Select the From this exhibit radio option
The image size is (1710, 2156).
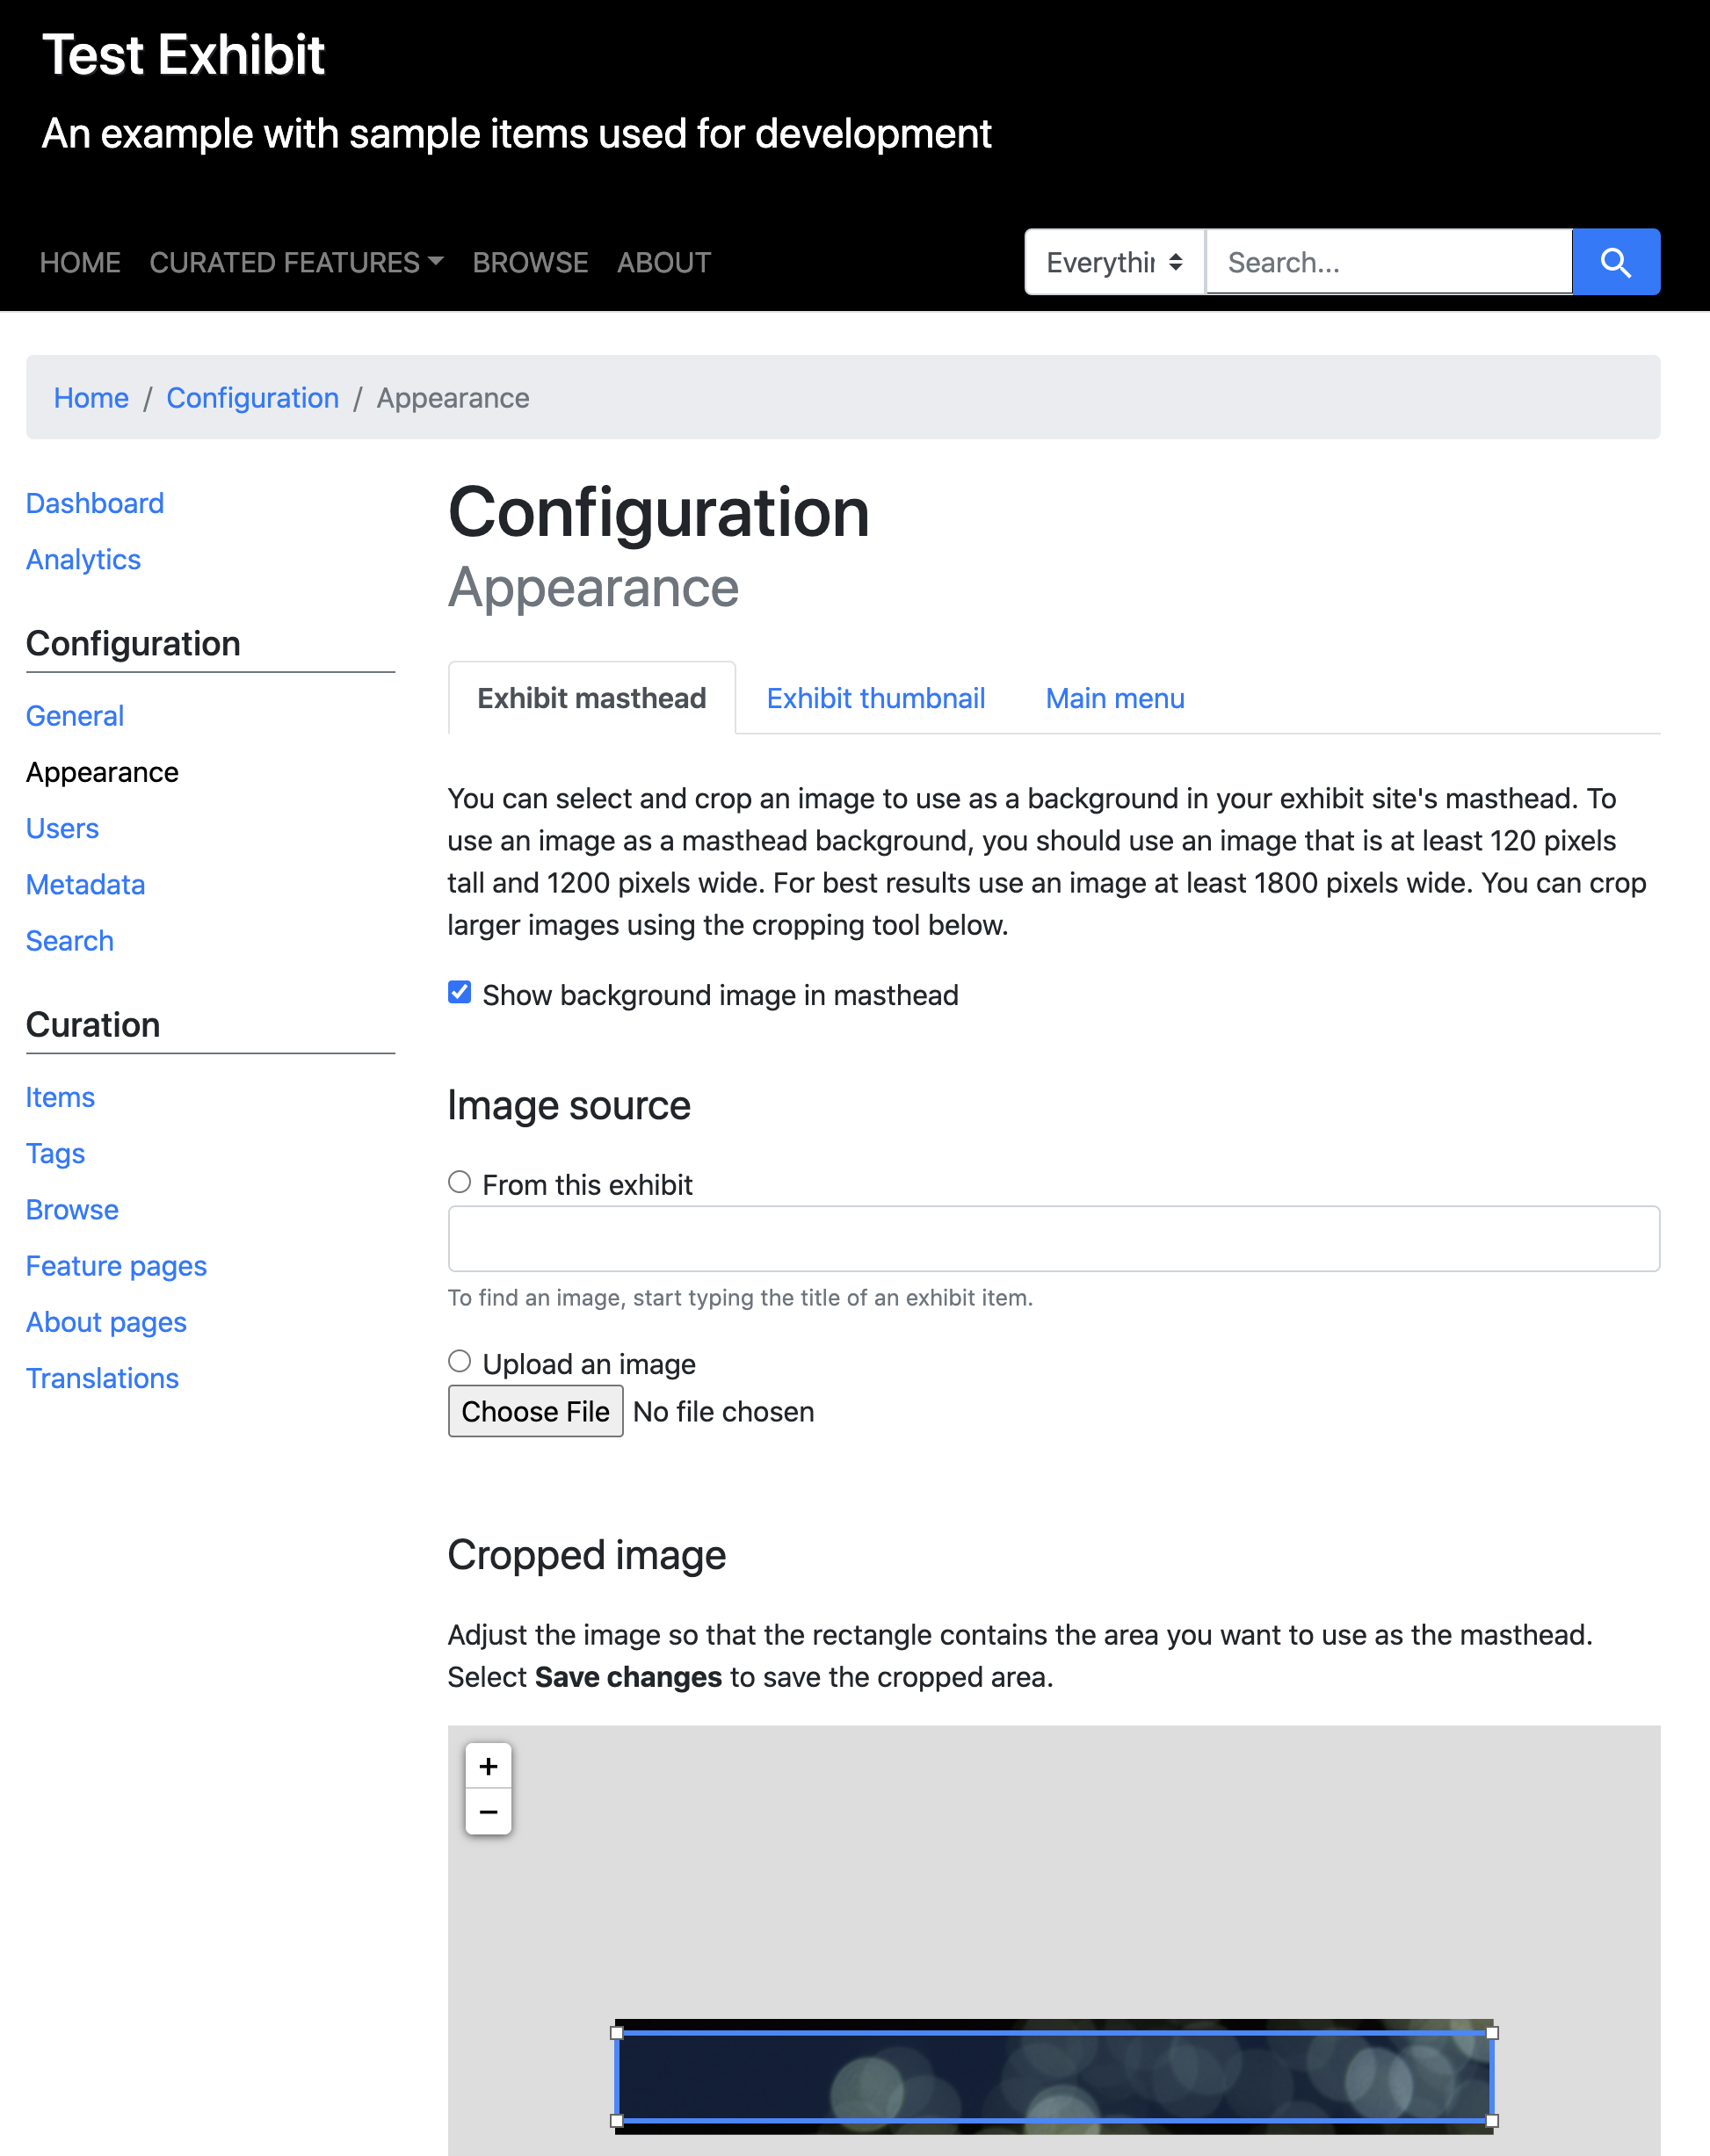pyautogui.click(x=459, y=1182)
